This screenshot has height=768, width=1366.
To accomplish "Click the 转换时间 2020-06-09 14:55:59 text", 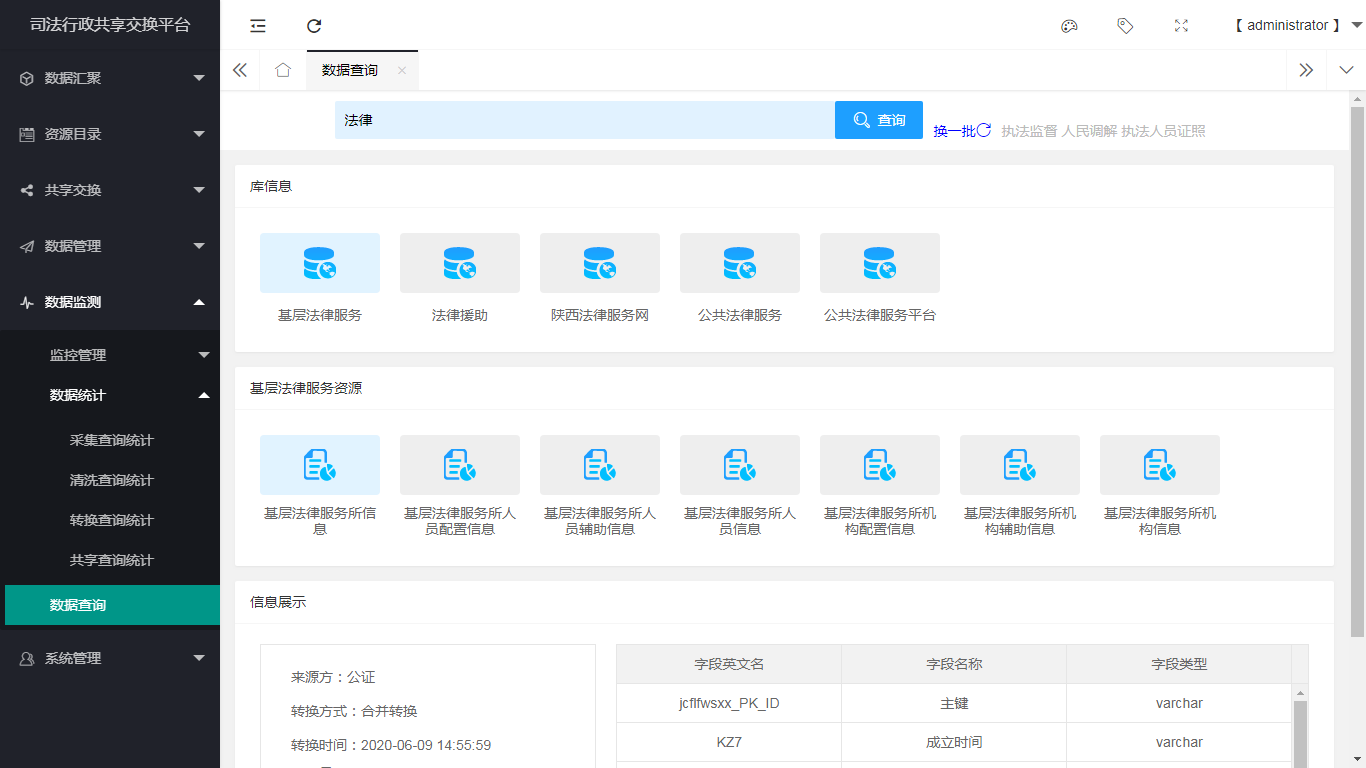I will (x=391, y=745).
